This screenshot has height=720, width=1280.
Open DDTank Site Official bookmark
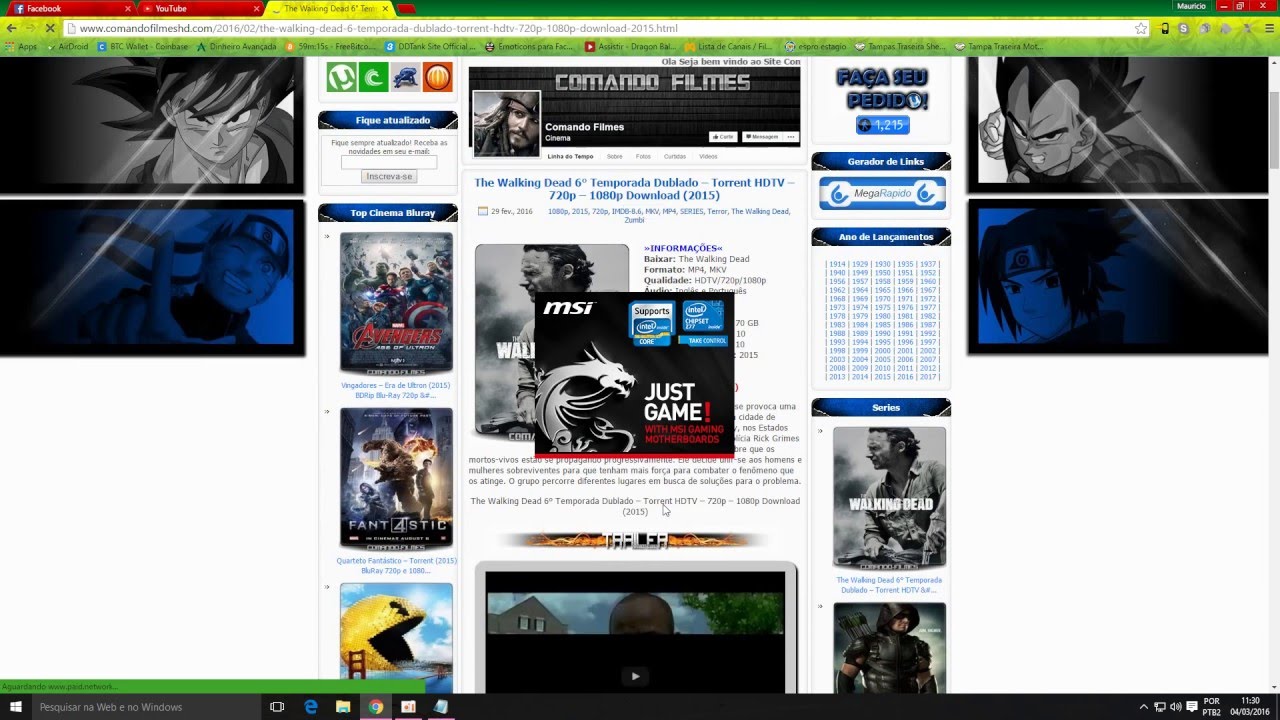point(431,46)
